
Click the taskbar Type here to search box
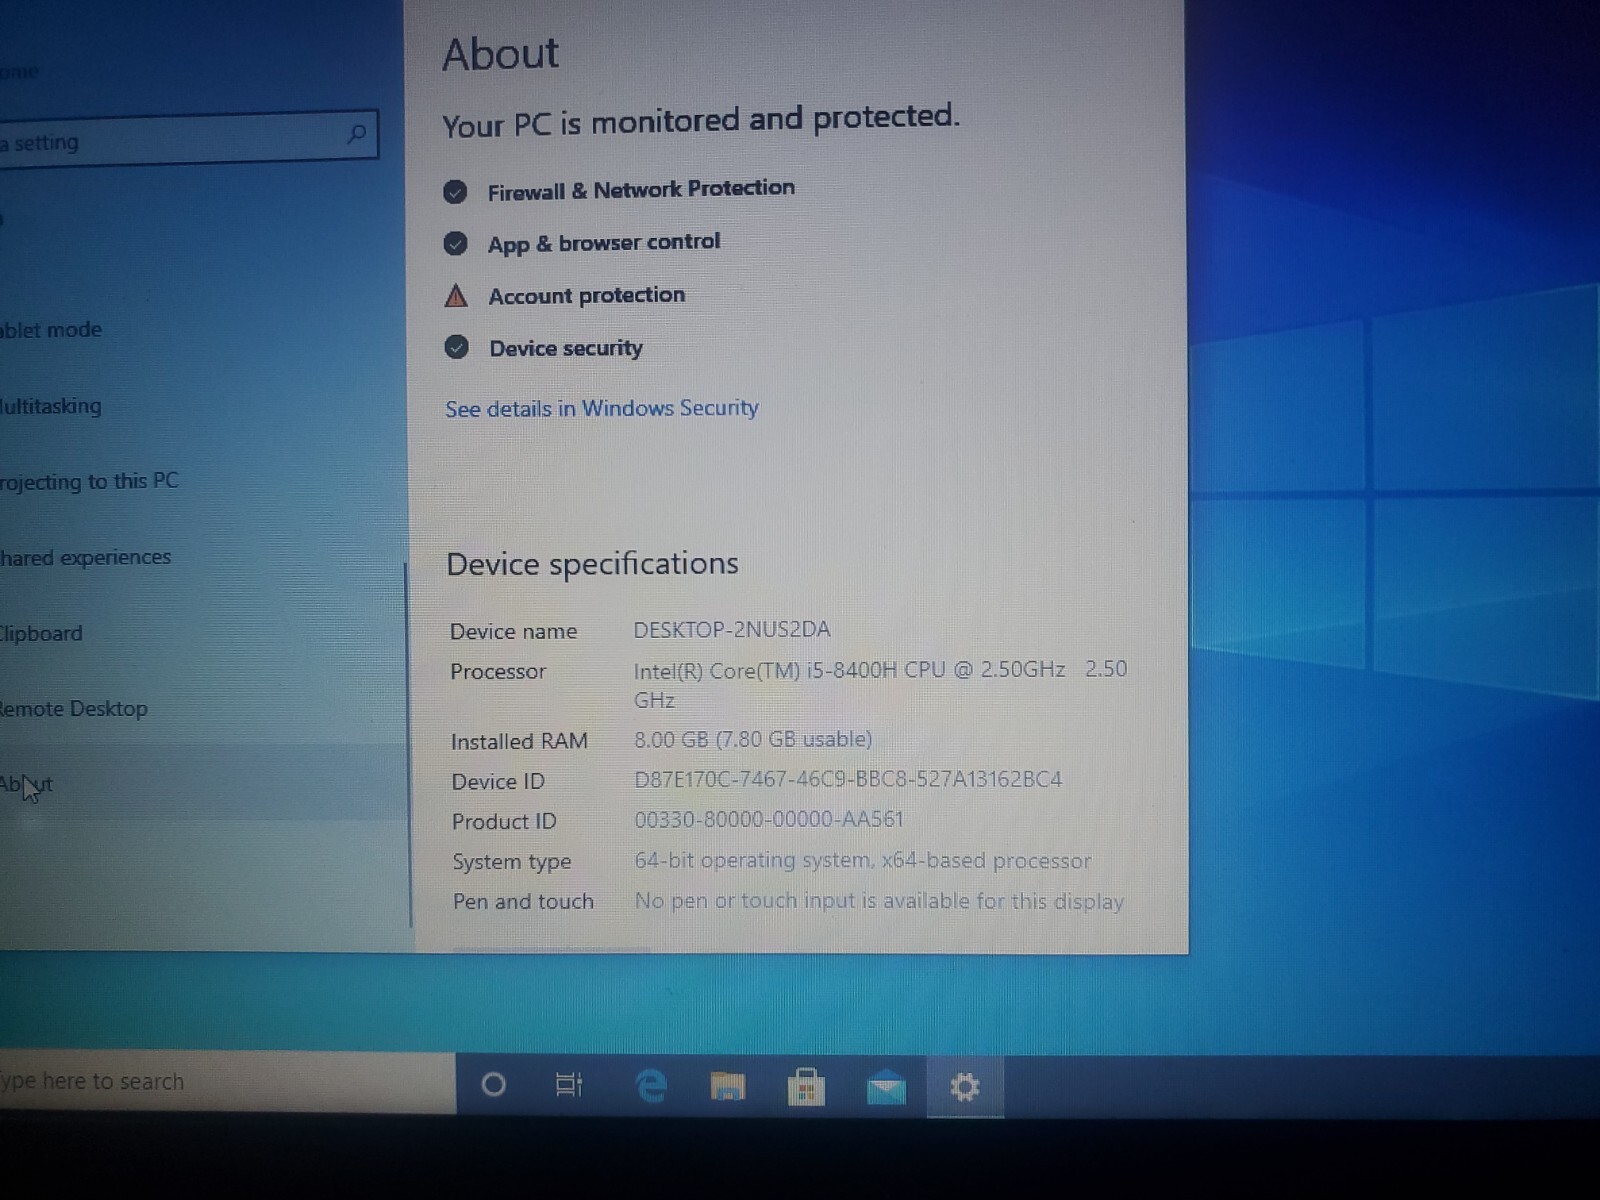click(x=227, y=1082)
